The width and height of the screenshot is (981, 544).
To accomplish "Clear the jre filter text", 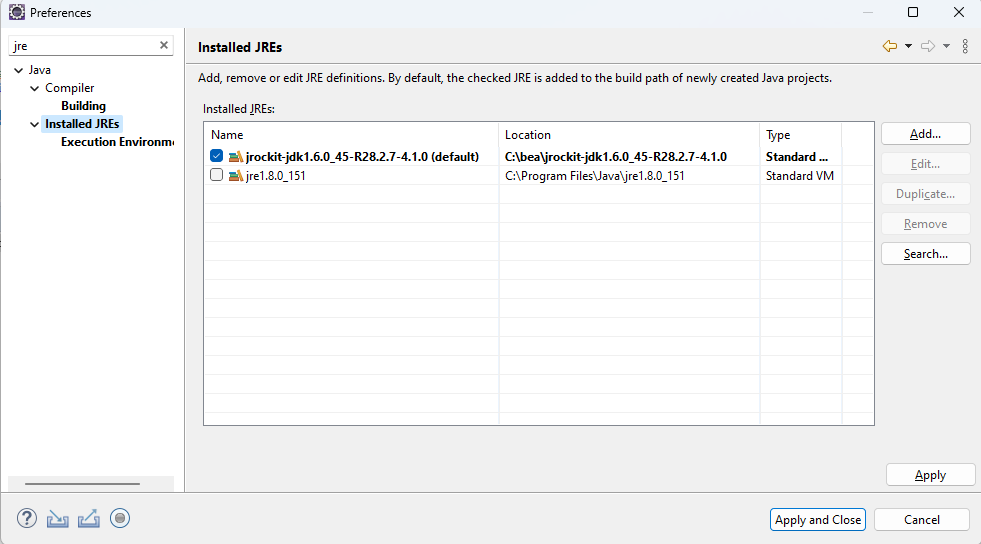I will tap(164, 45).
